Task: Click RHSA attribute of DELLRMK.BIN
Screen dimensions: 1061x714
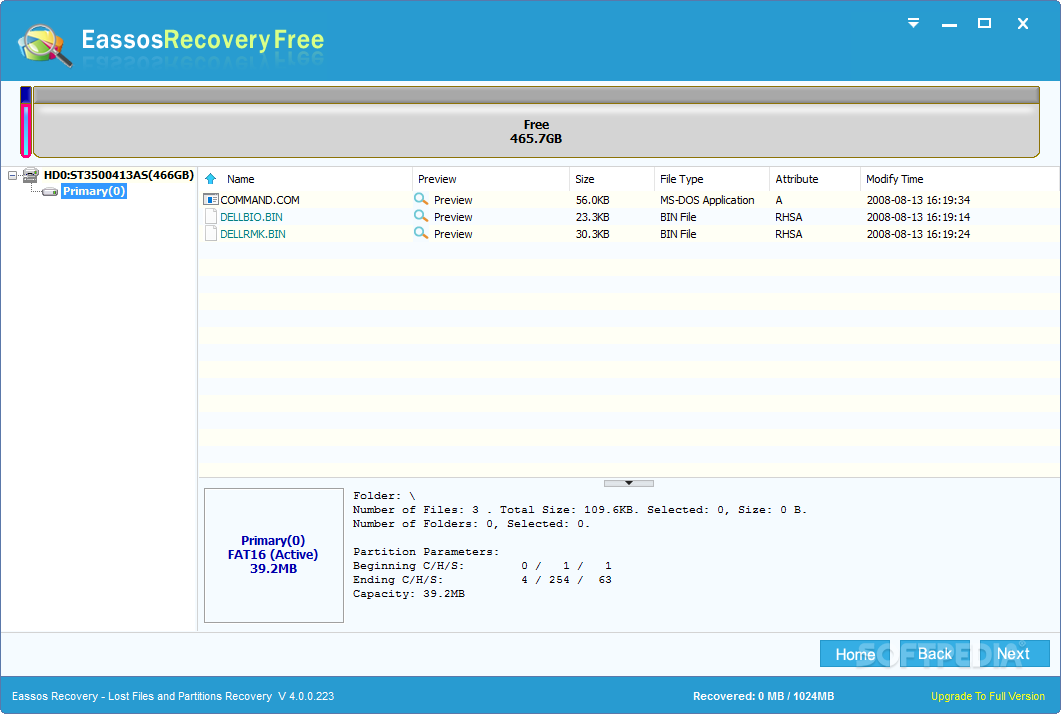Action: coord(789,234)
